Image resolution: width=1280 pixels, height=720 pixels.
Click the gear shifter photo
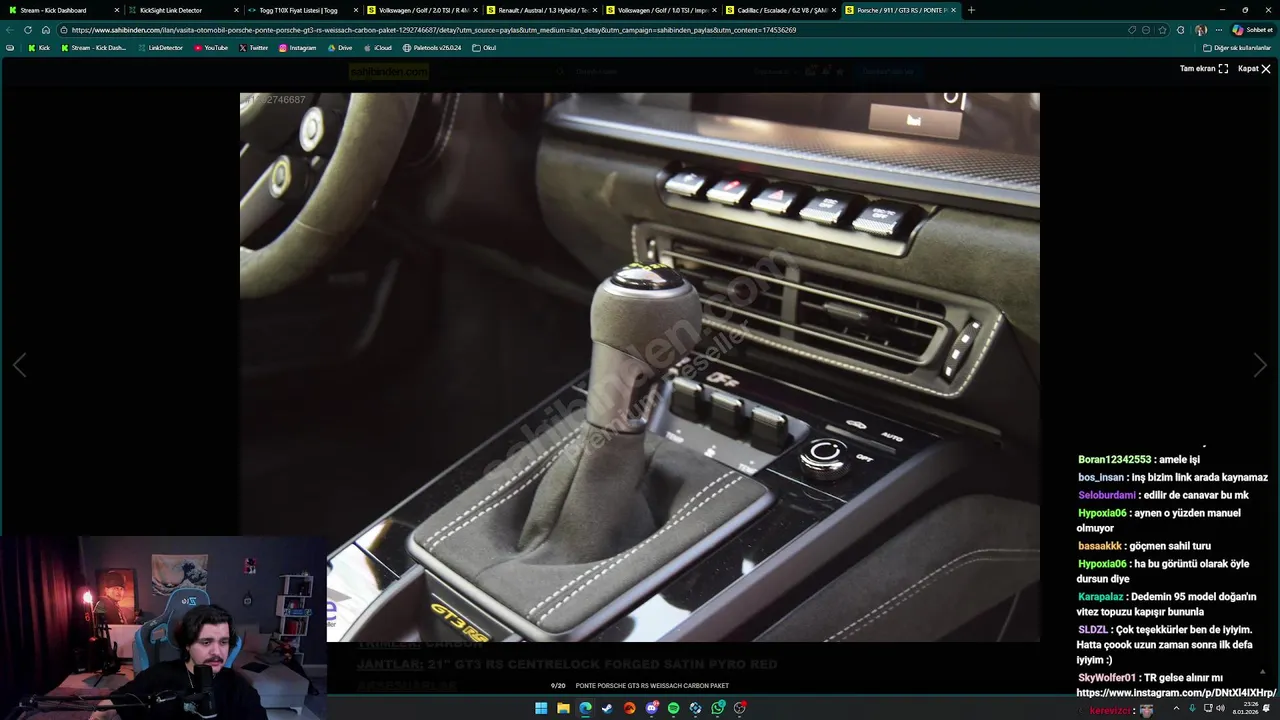(x=640, y=367)
